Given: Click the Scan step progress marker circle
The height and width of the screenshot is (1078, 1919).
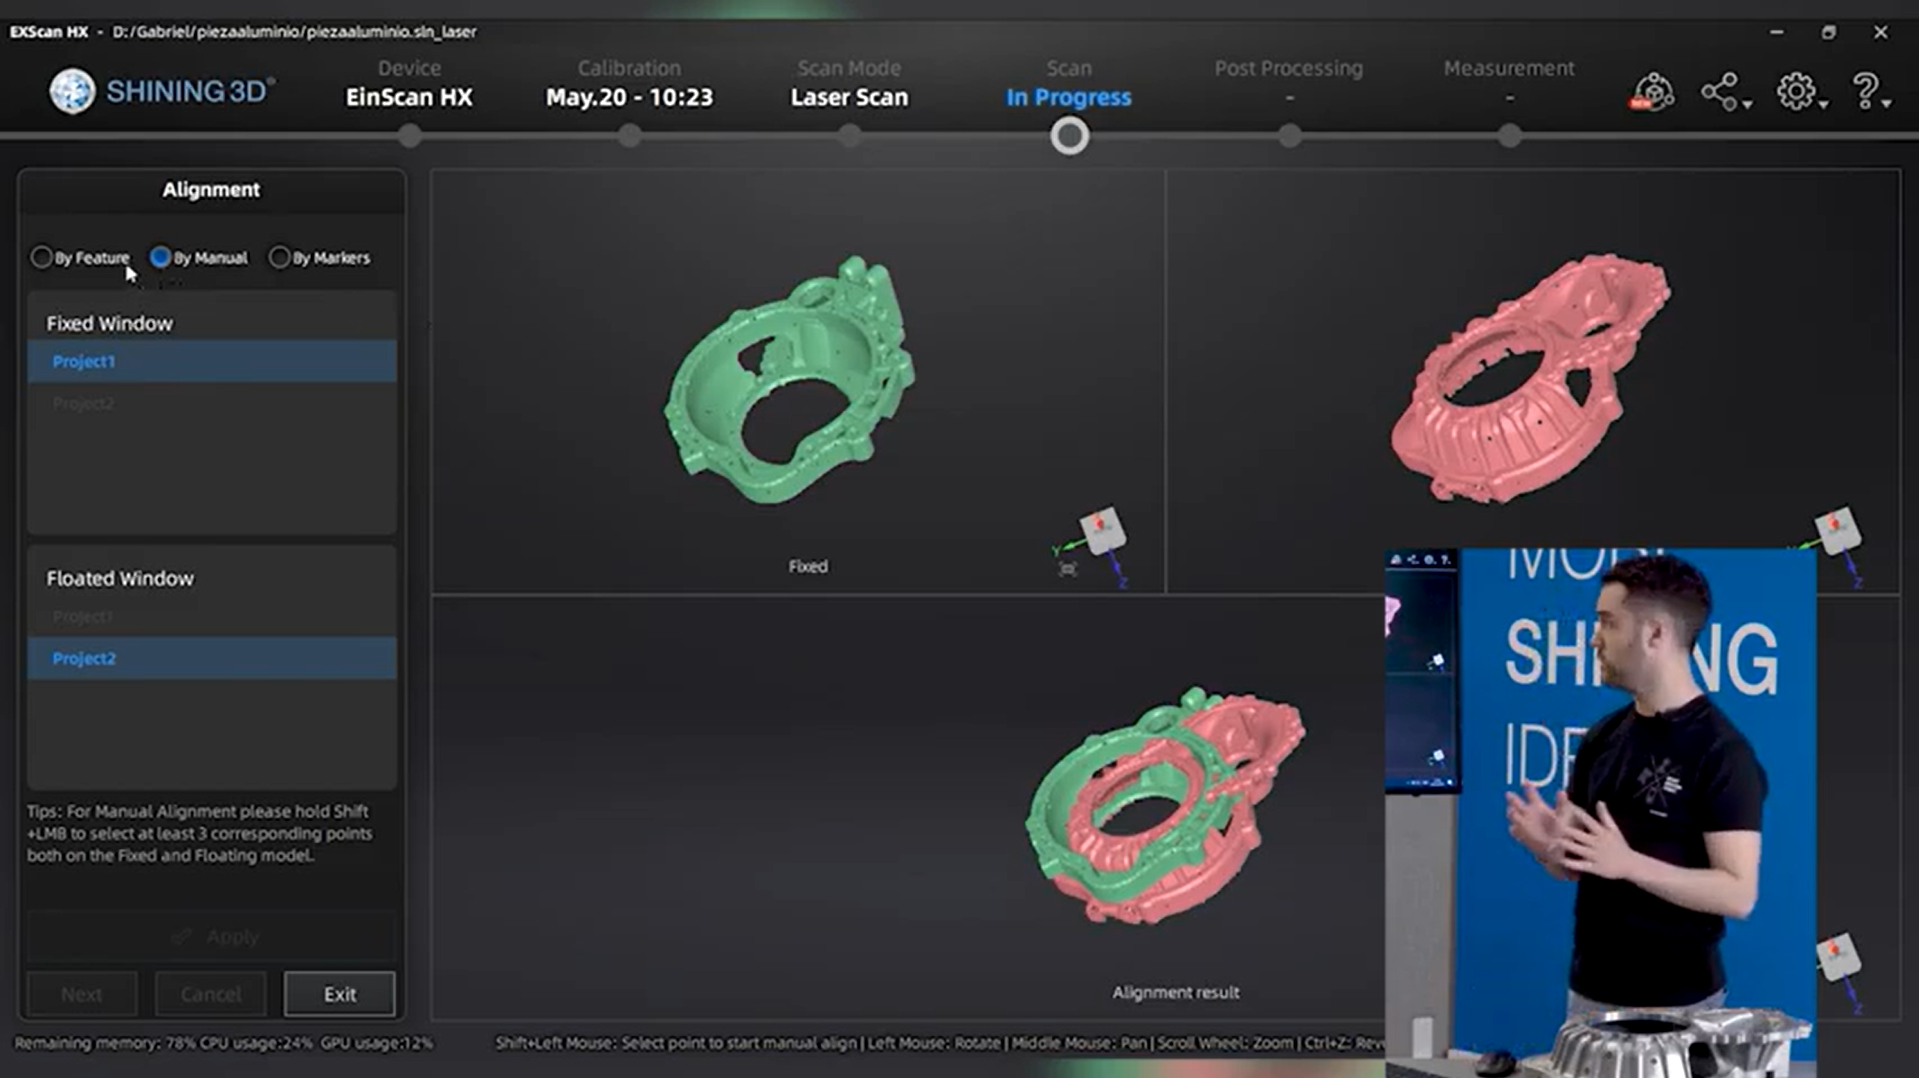Looking at the screenshot, I should click(x=1069, y=136).
